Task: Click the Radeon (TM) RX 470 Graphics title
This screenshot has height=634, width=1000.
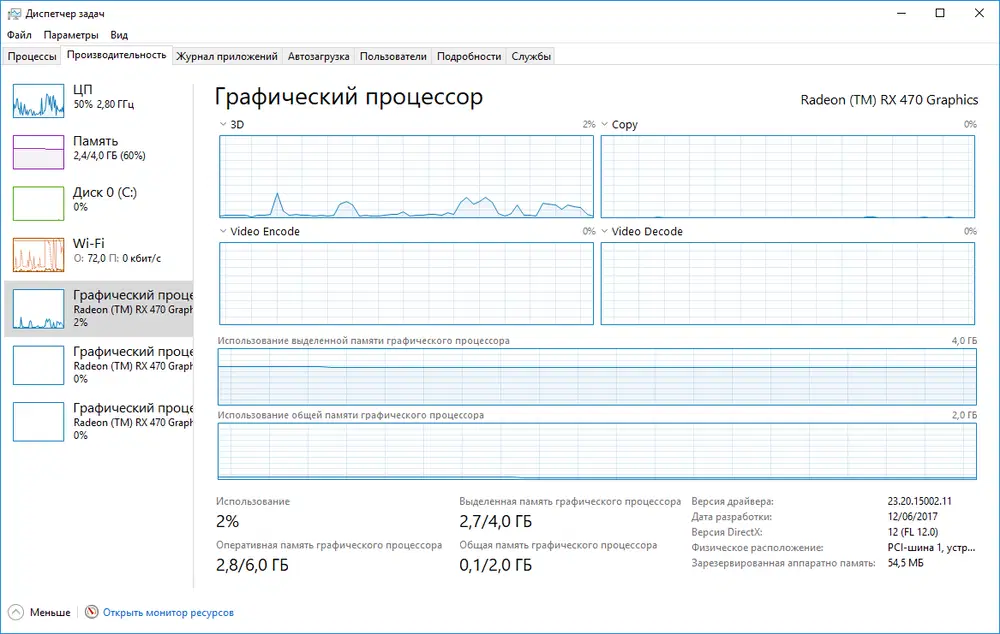Action: (889, 100)
